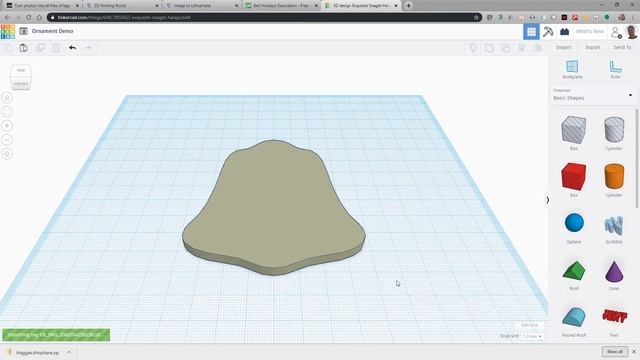Click the Fit all in view button

7,111
